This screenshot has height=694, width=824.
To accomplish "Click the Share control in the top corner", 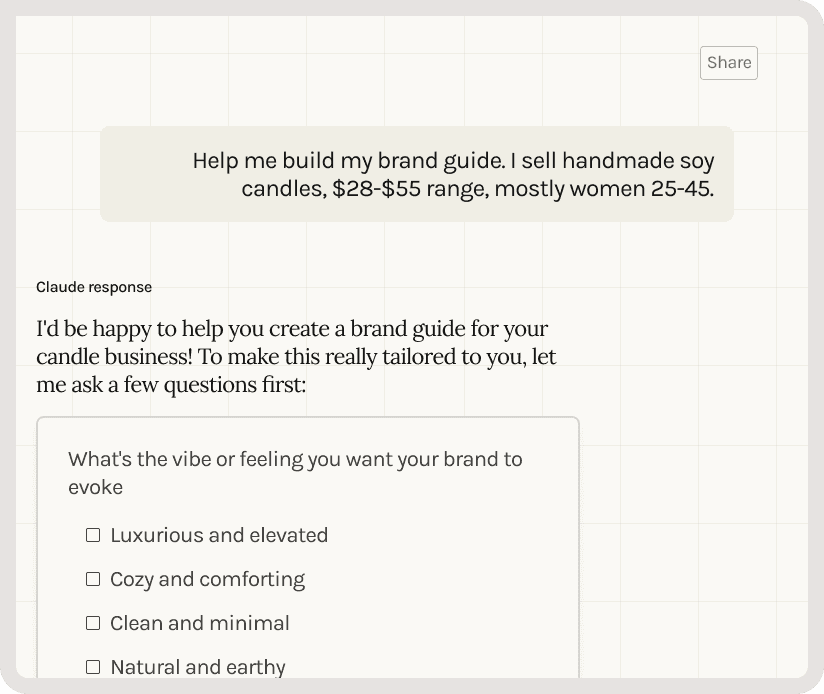I will coord(728,62).
